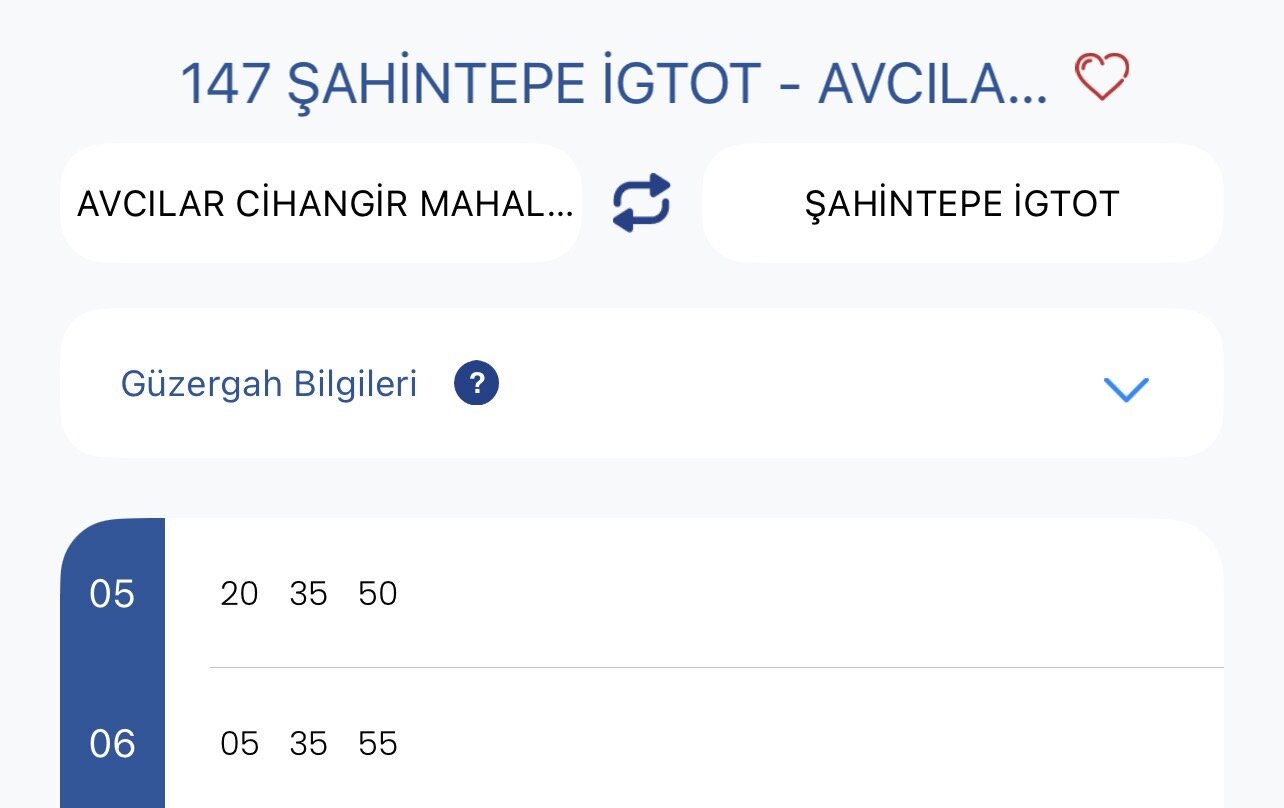Image resolution: width=1284 pixels, height=808 pixels.
Task: Select the ŞAHİNTEPE İGTOT direction button
Action: (x=962, y=204)
